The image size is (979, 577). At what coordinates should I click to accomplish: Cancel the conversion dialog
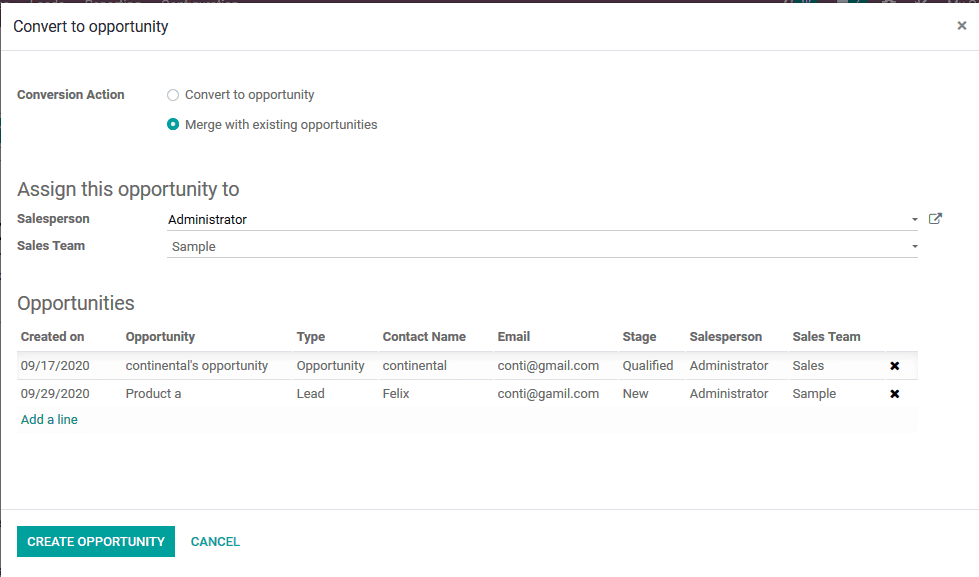215,541
